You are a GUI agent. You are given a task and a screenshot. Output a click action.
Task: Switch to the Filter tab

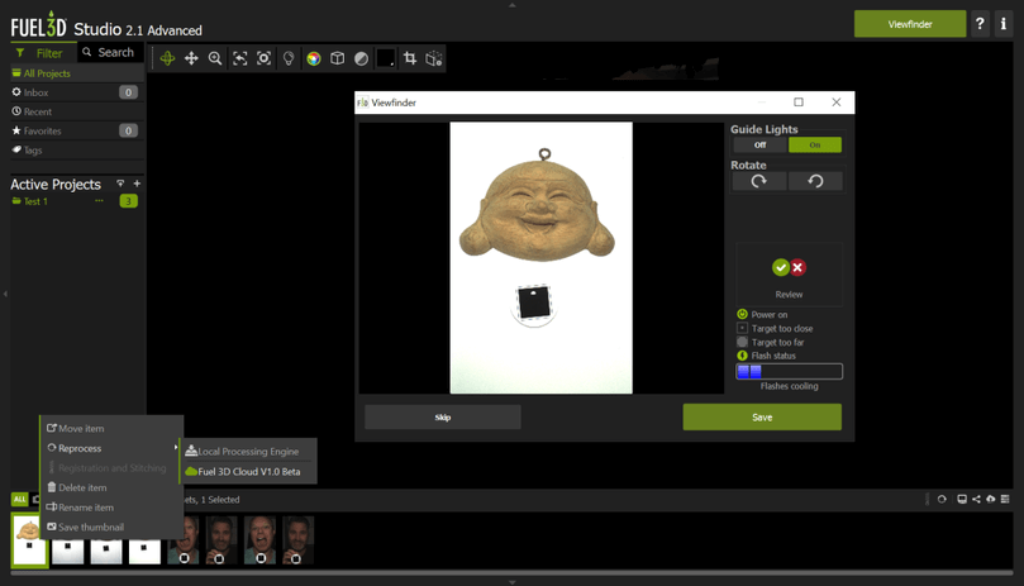[42, 52]
